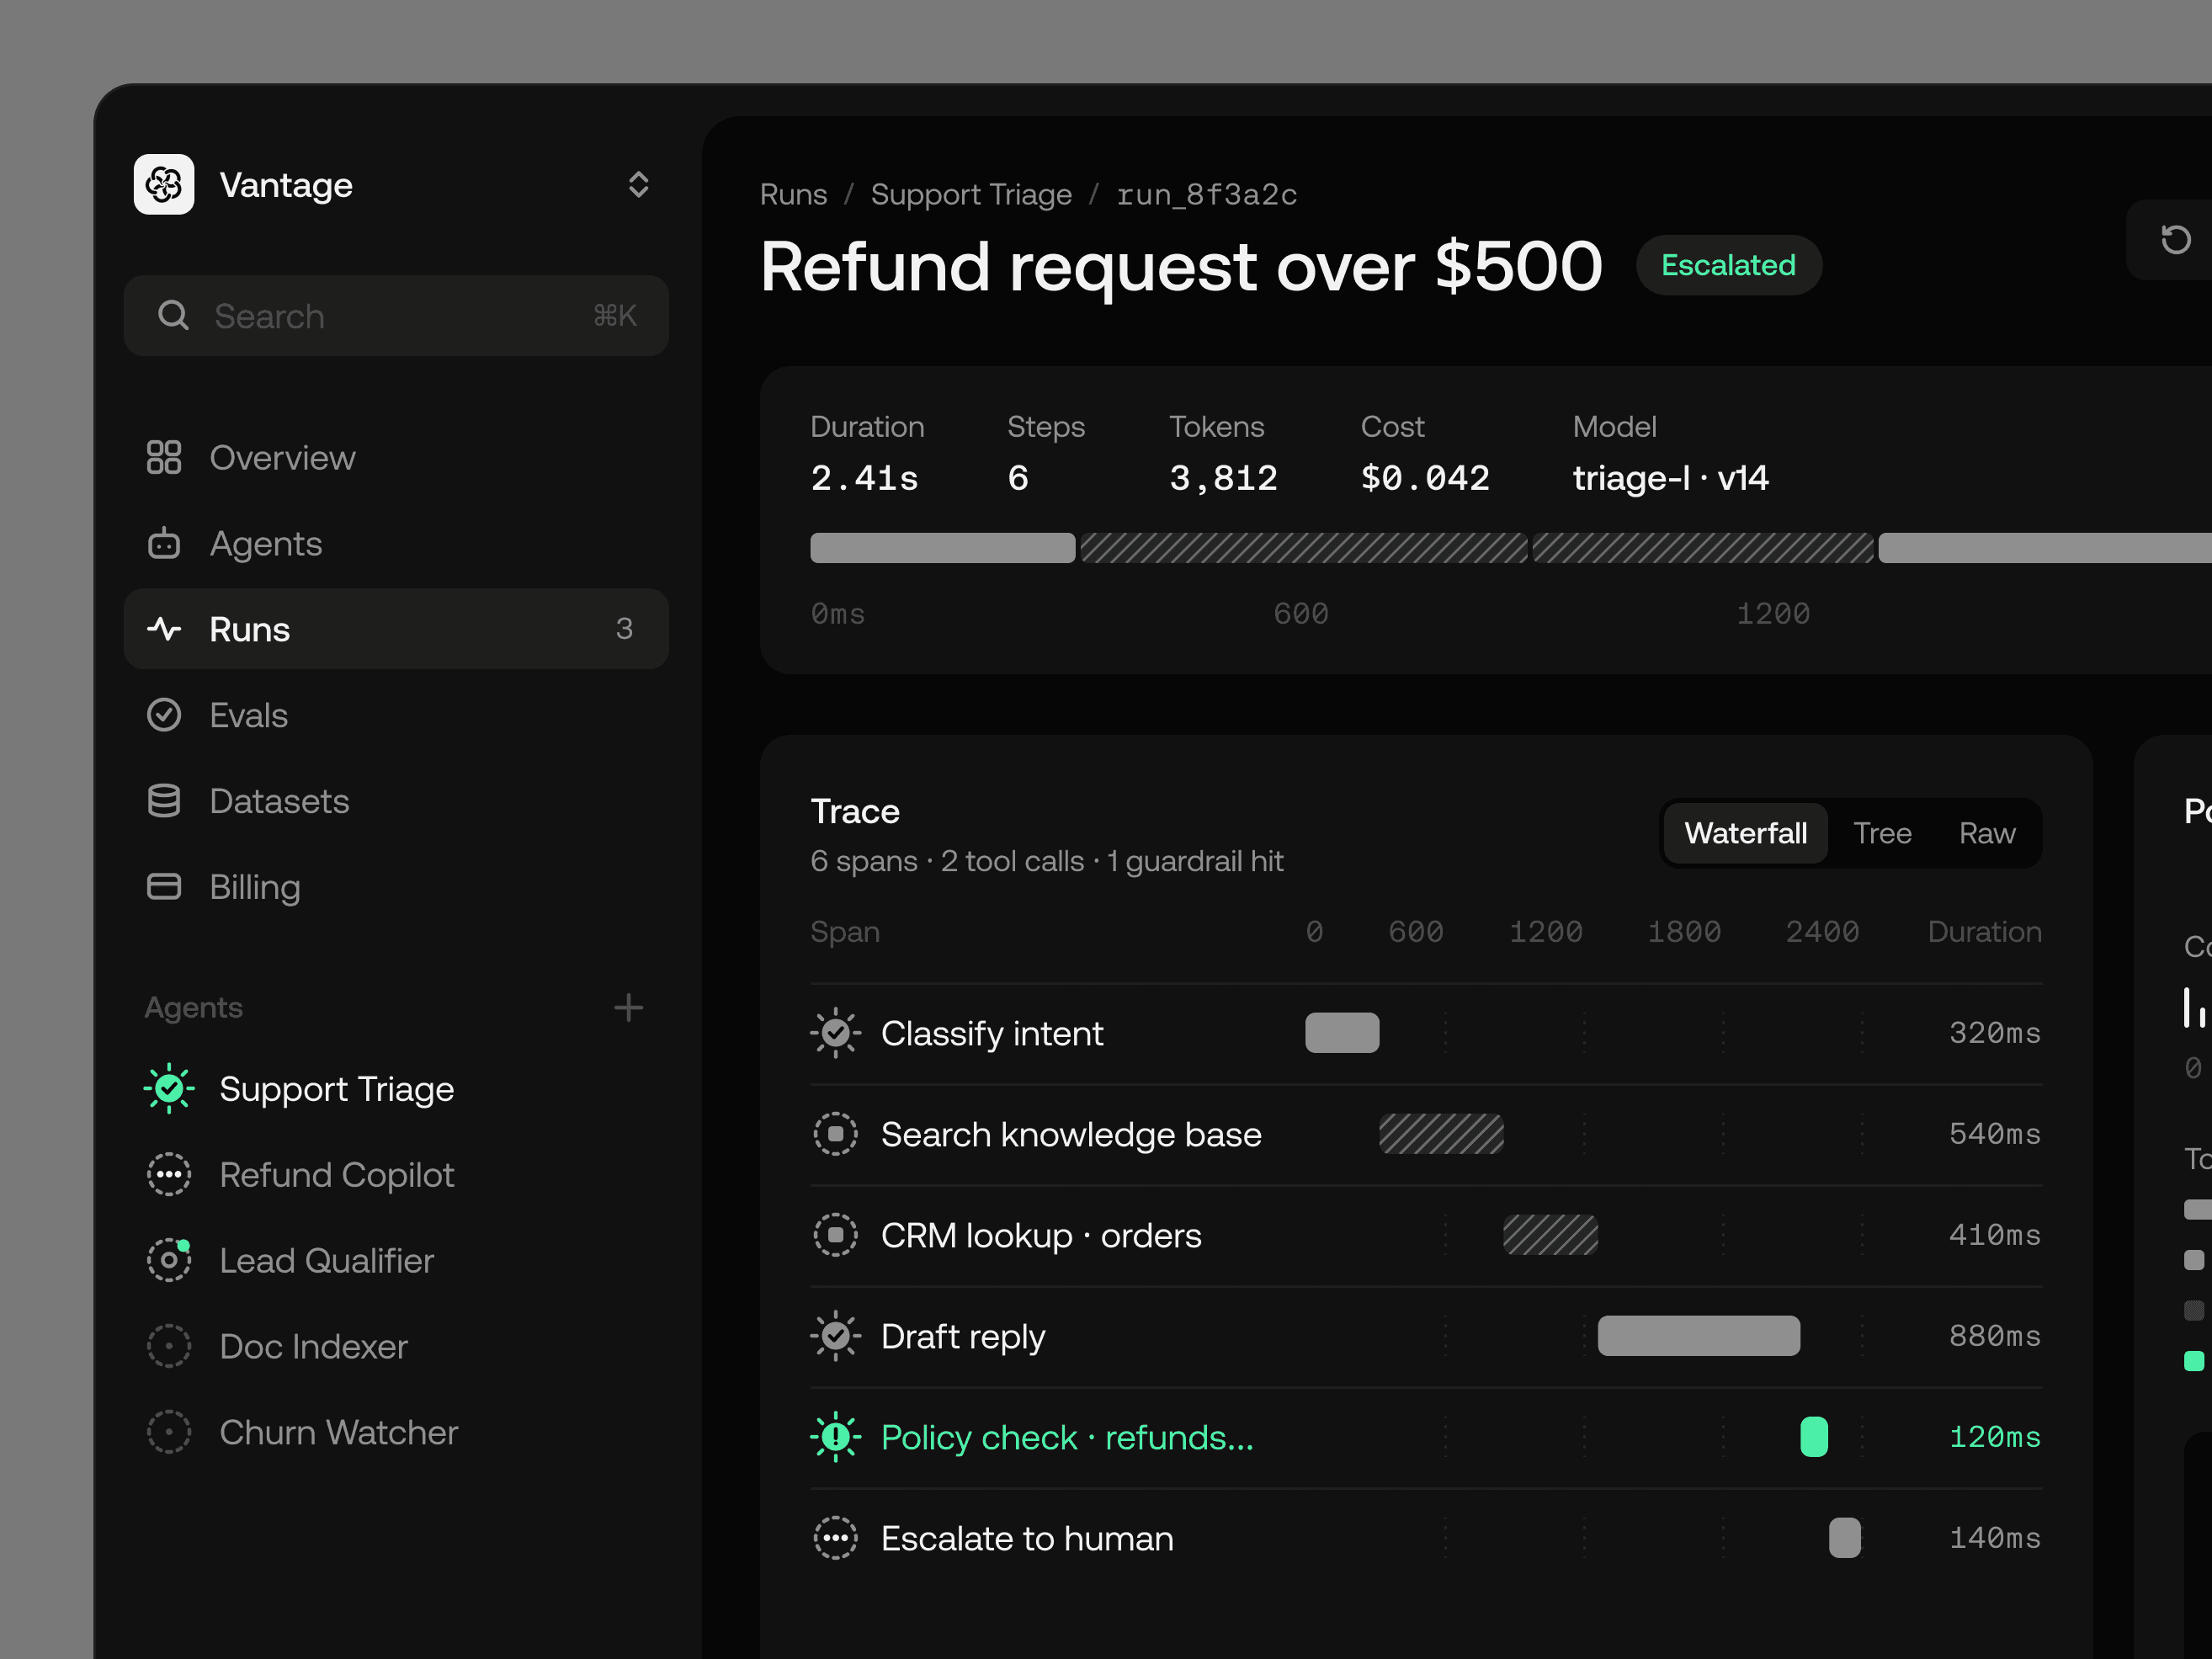This screenshot has width=2212, height=1659.
Task: Select the Escalate to human span
Action: [x=1426, y=1539]
